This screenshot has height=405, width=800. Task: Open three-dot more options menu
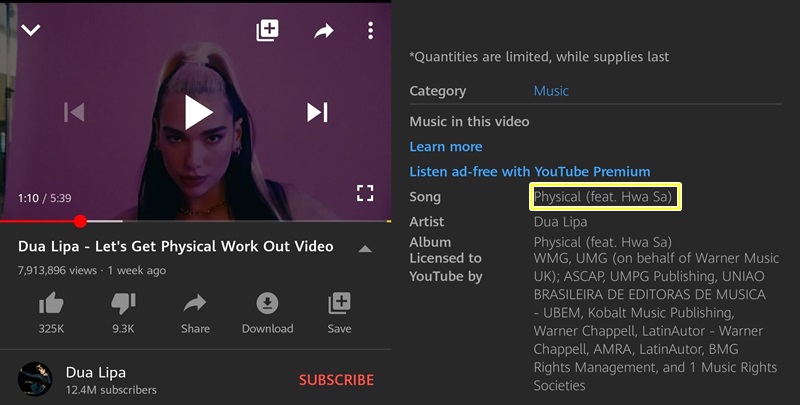(370, 31)
